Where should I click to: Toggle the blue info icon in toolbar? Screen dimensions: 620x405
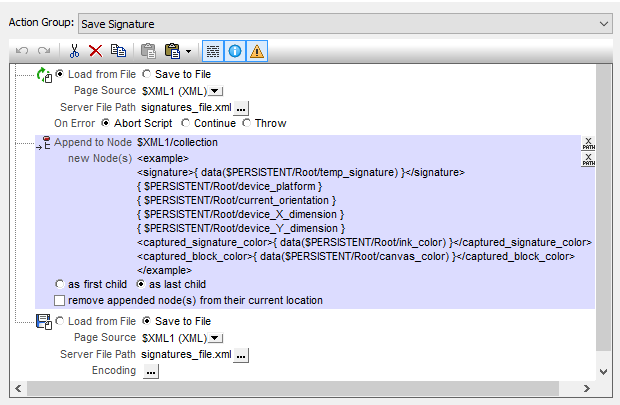(234, 50)
